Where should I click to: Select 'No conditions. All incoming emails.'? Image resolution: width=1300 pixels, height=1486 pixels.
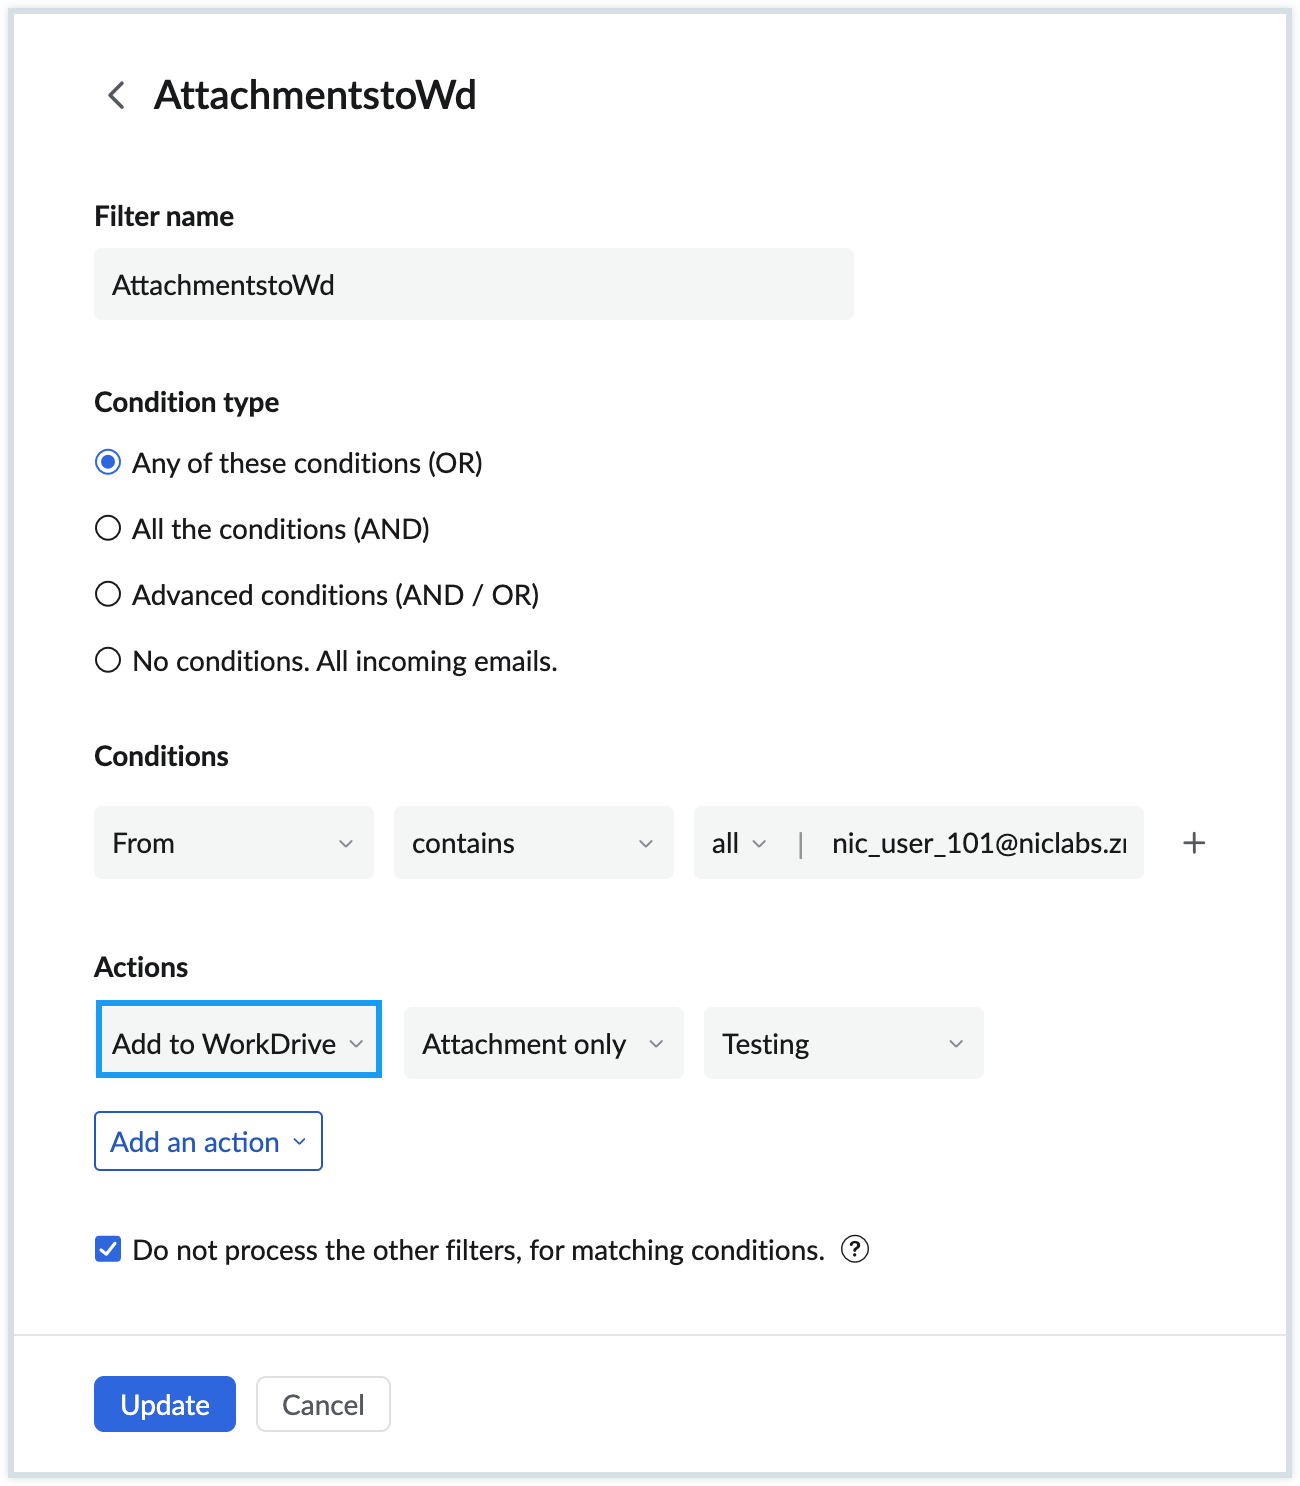point(108,659)
